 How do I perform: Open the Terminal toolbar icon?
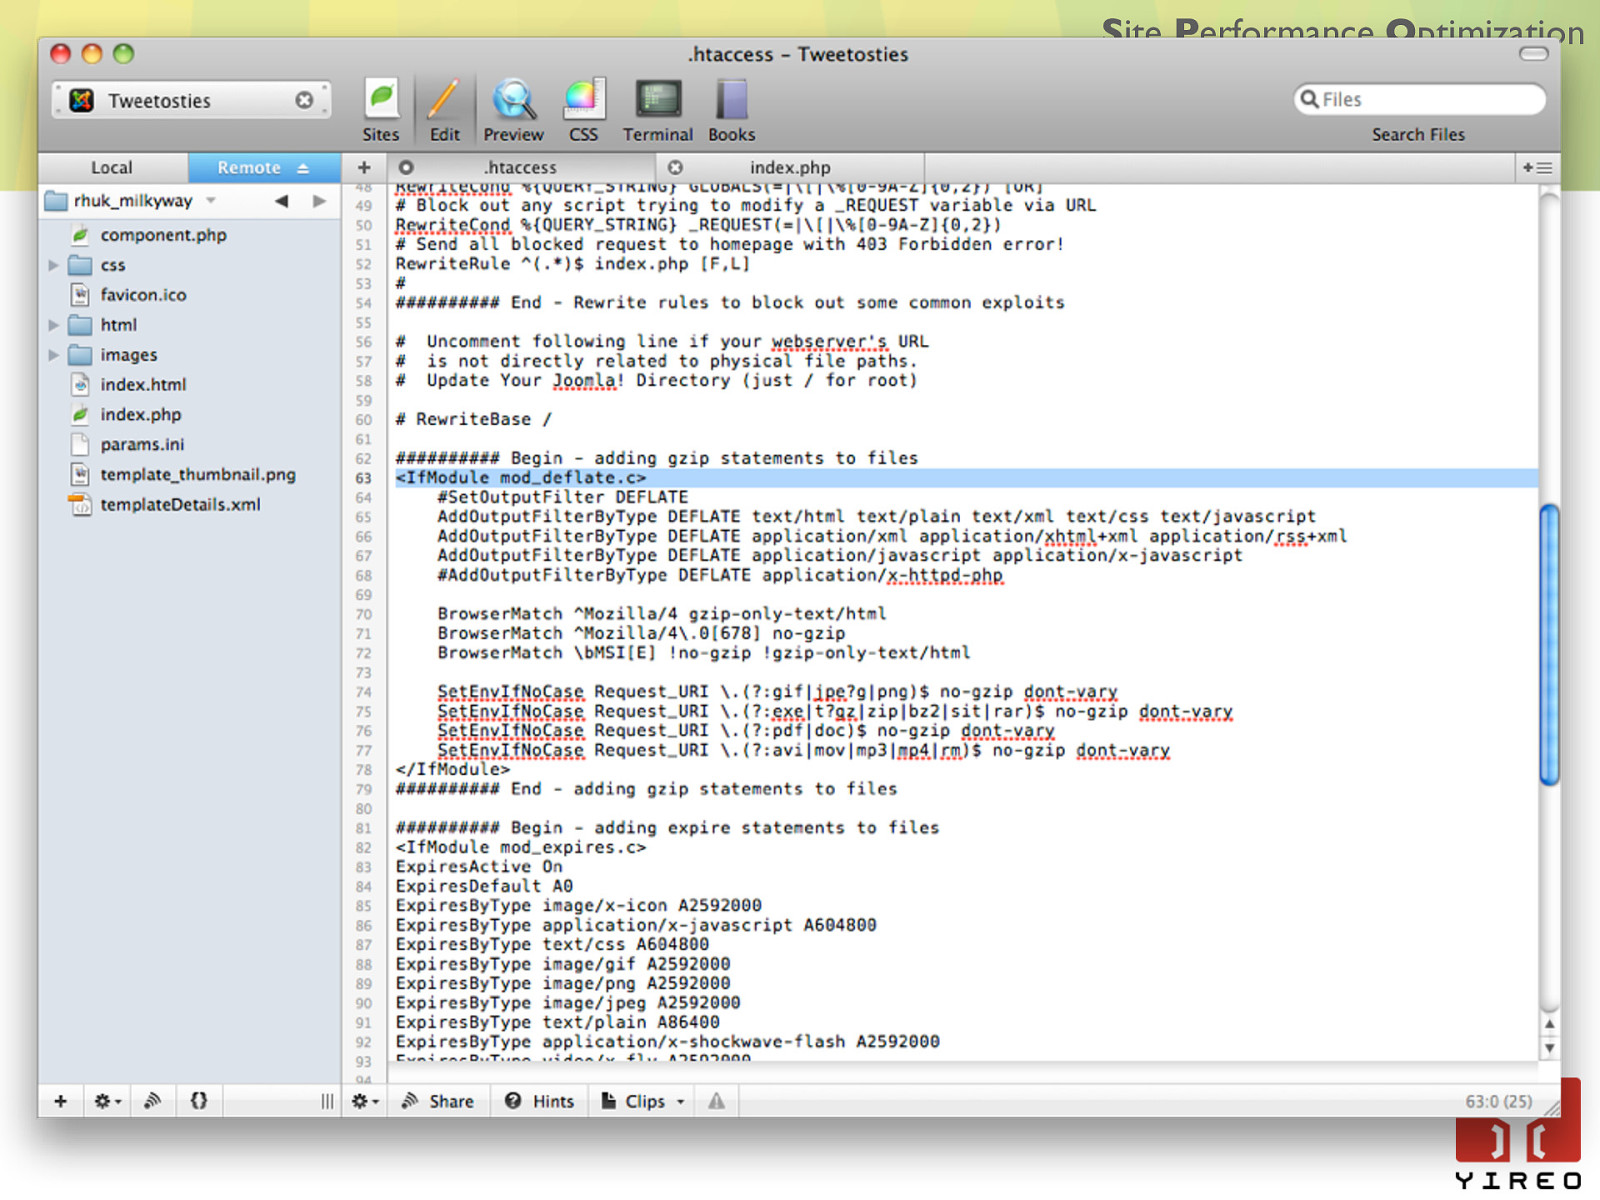tap(658, 110)
